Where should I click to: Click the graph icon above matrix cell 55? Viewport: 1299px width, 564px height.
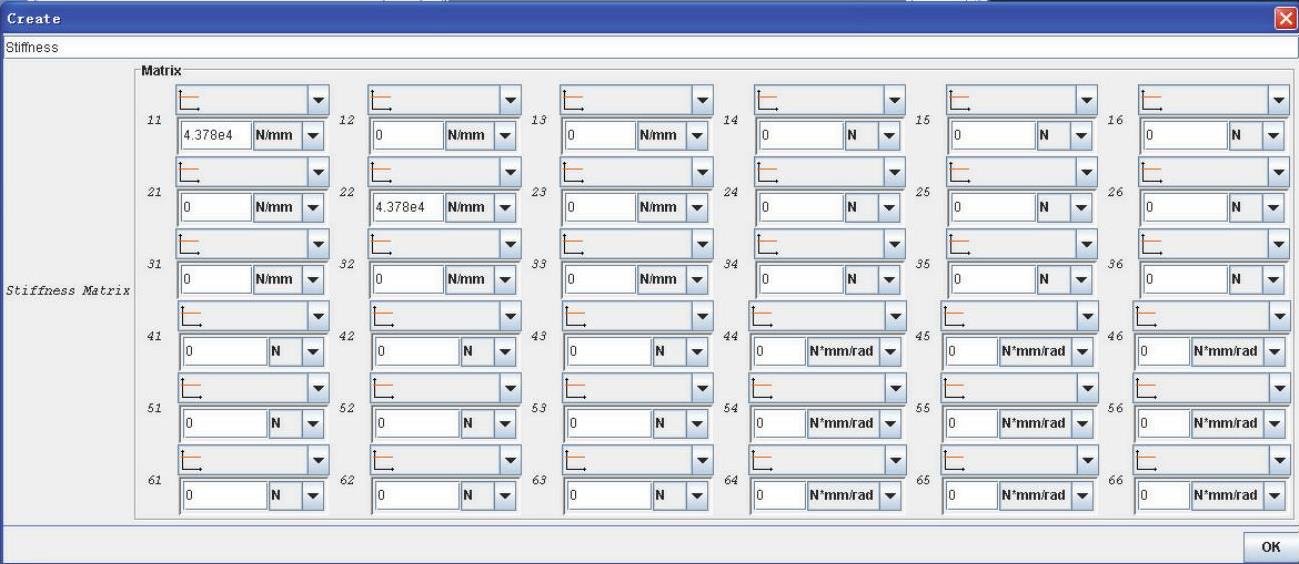click(954, 388)
